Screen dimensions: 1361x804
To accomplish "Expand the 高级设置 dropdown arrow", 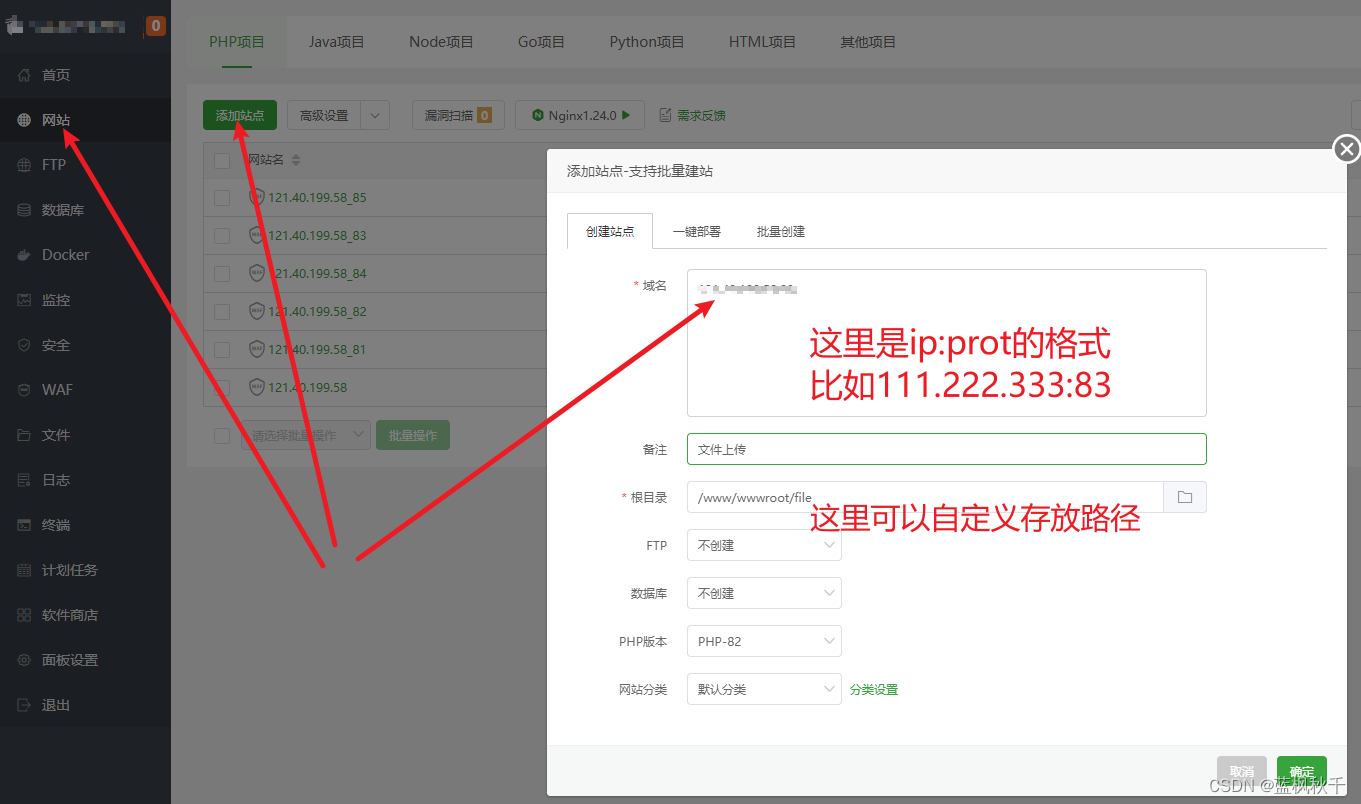I will 375,115.
